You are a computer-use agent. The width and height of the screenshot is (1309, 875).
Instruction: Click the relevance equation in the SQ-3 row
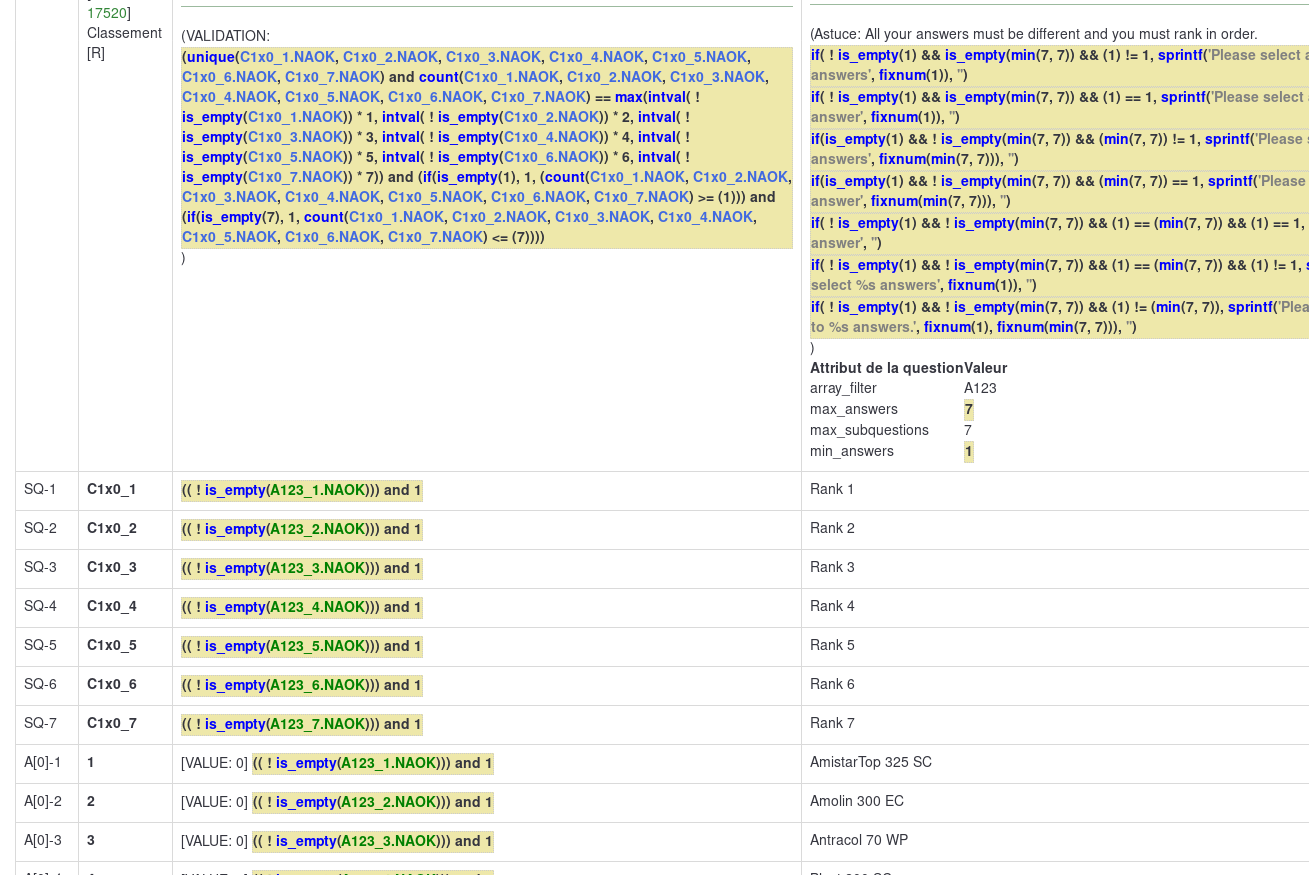(x=302, y=568)
